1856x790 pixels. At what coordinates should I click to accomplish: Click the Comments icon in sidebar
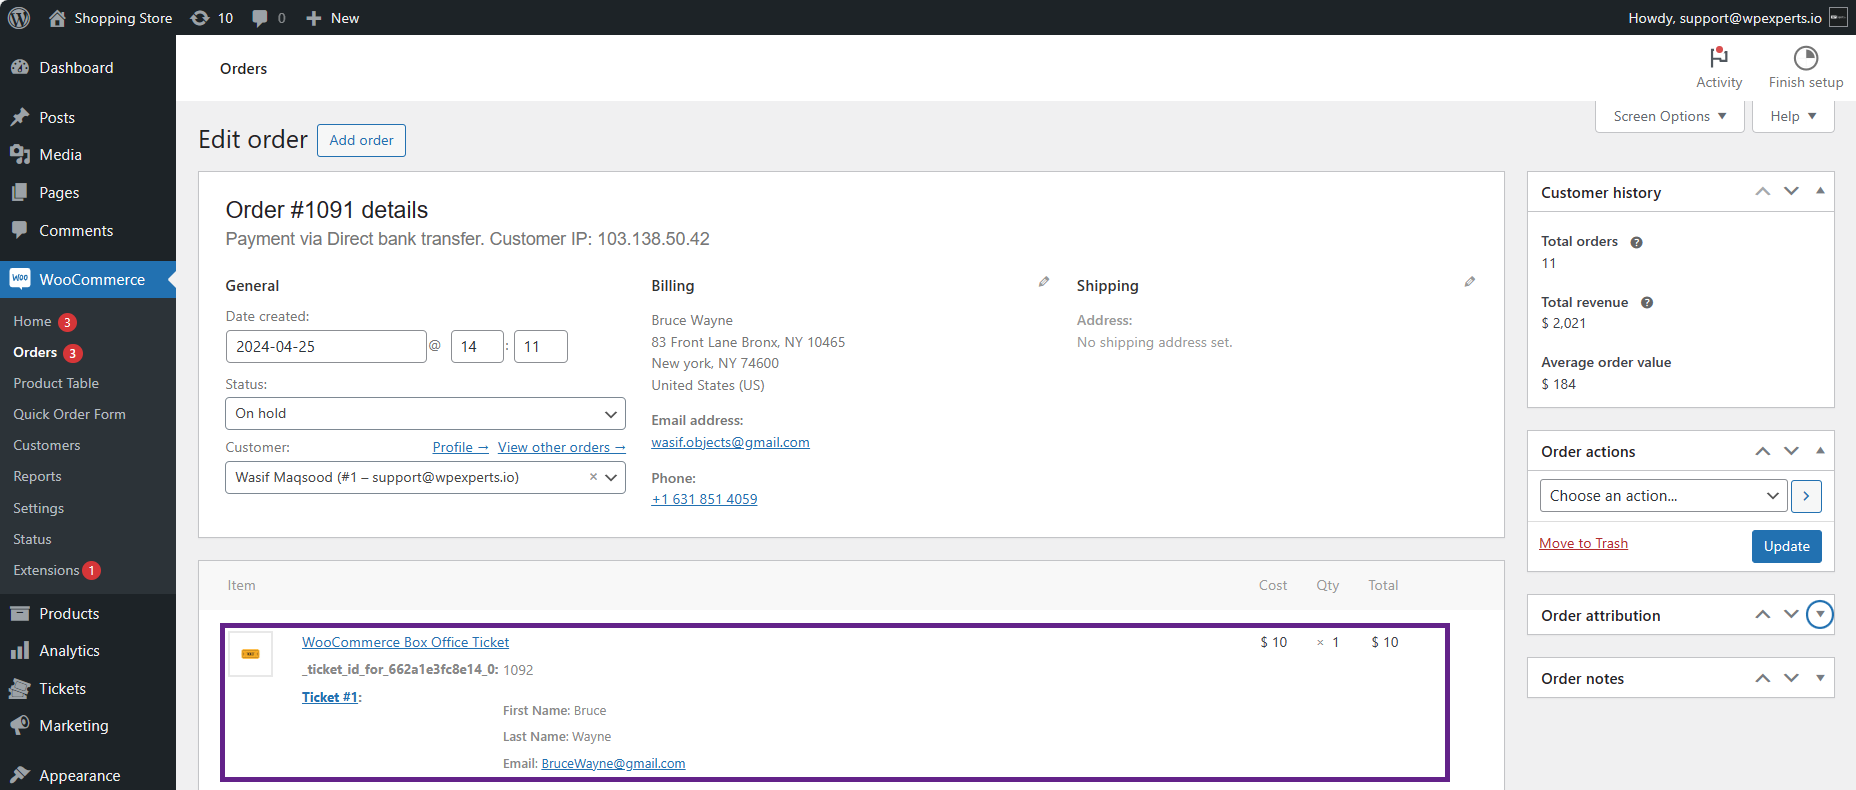20,230
